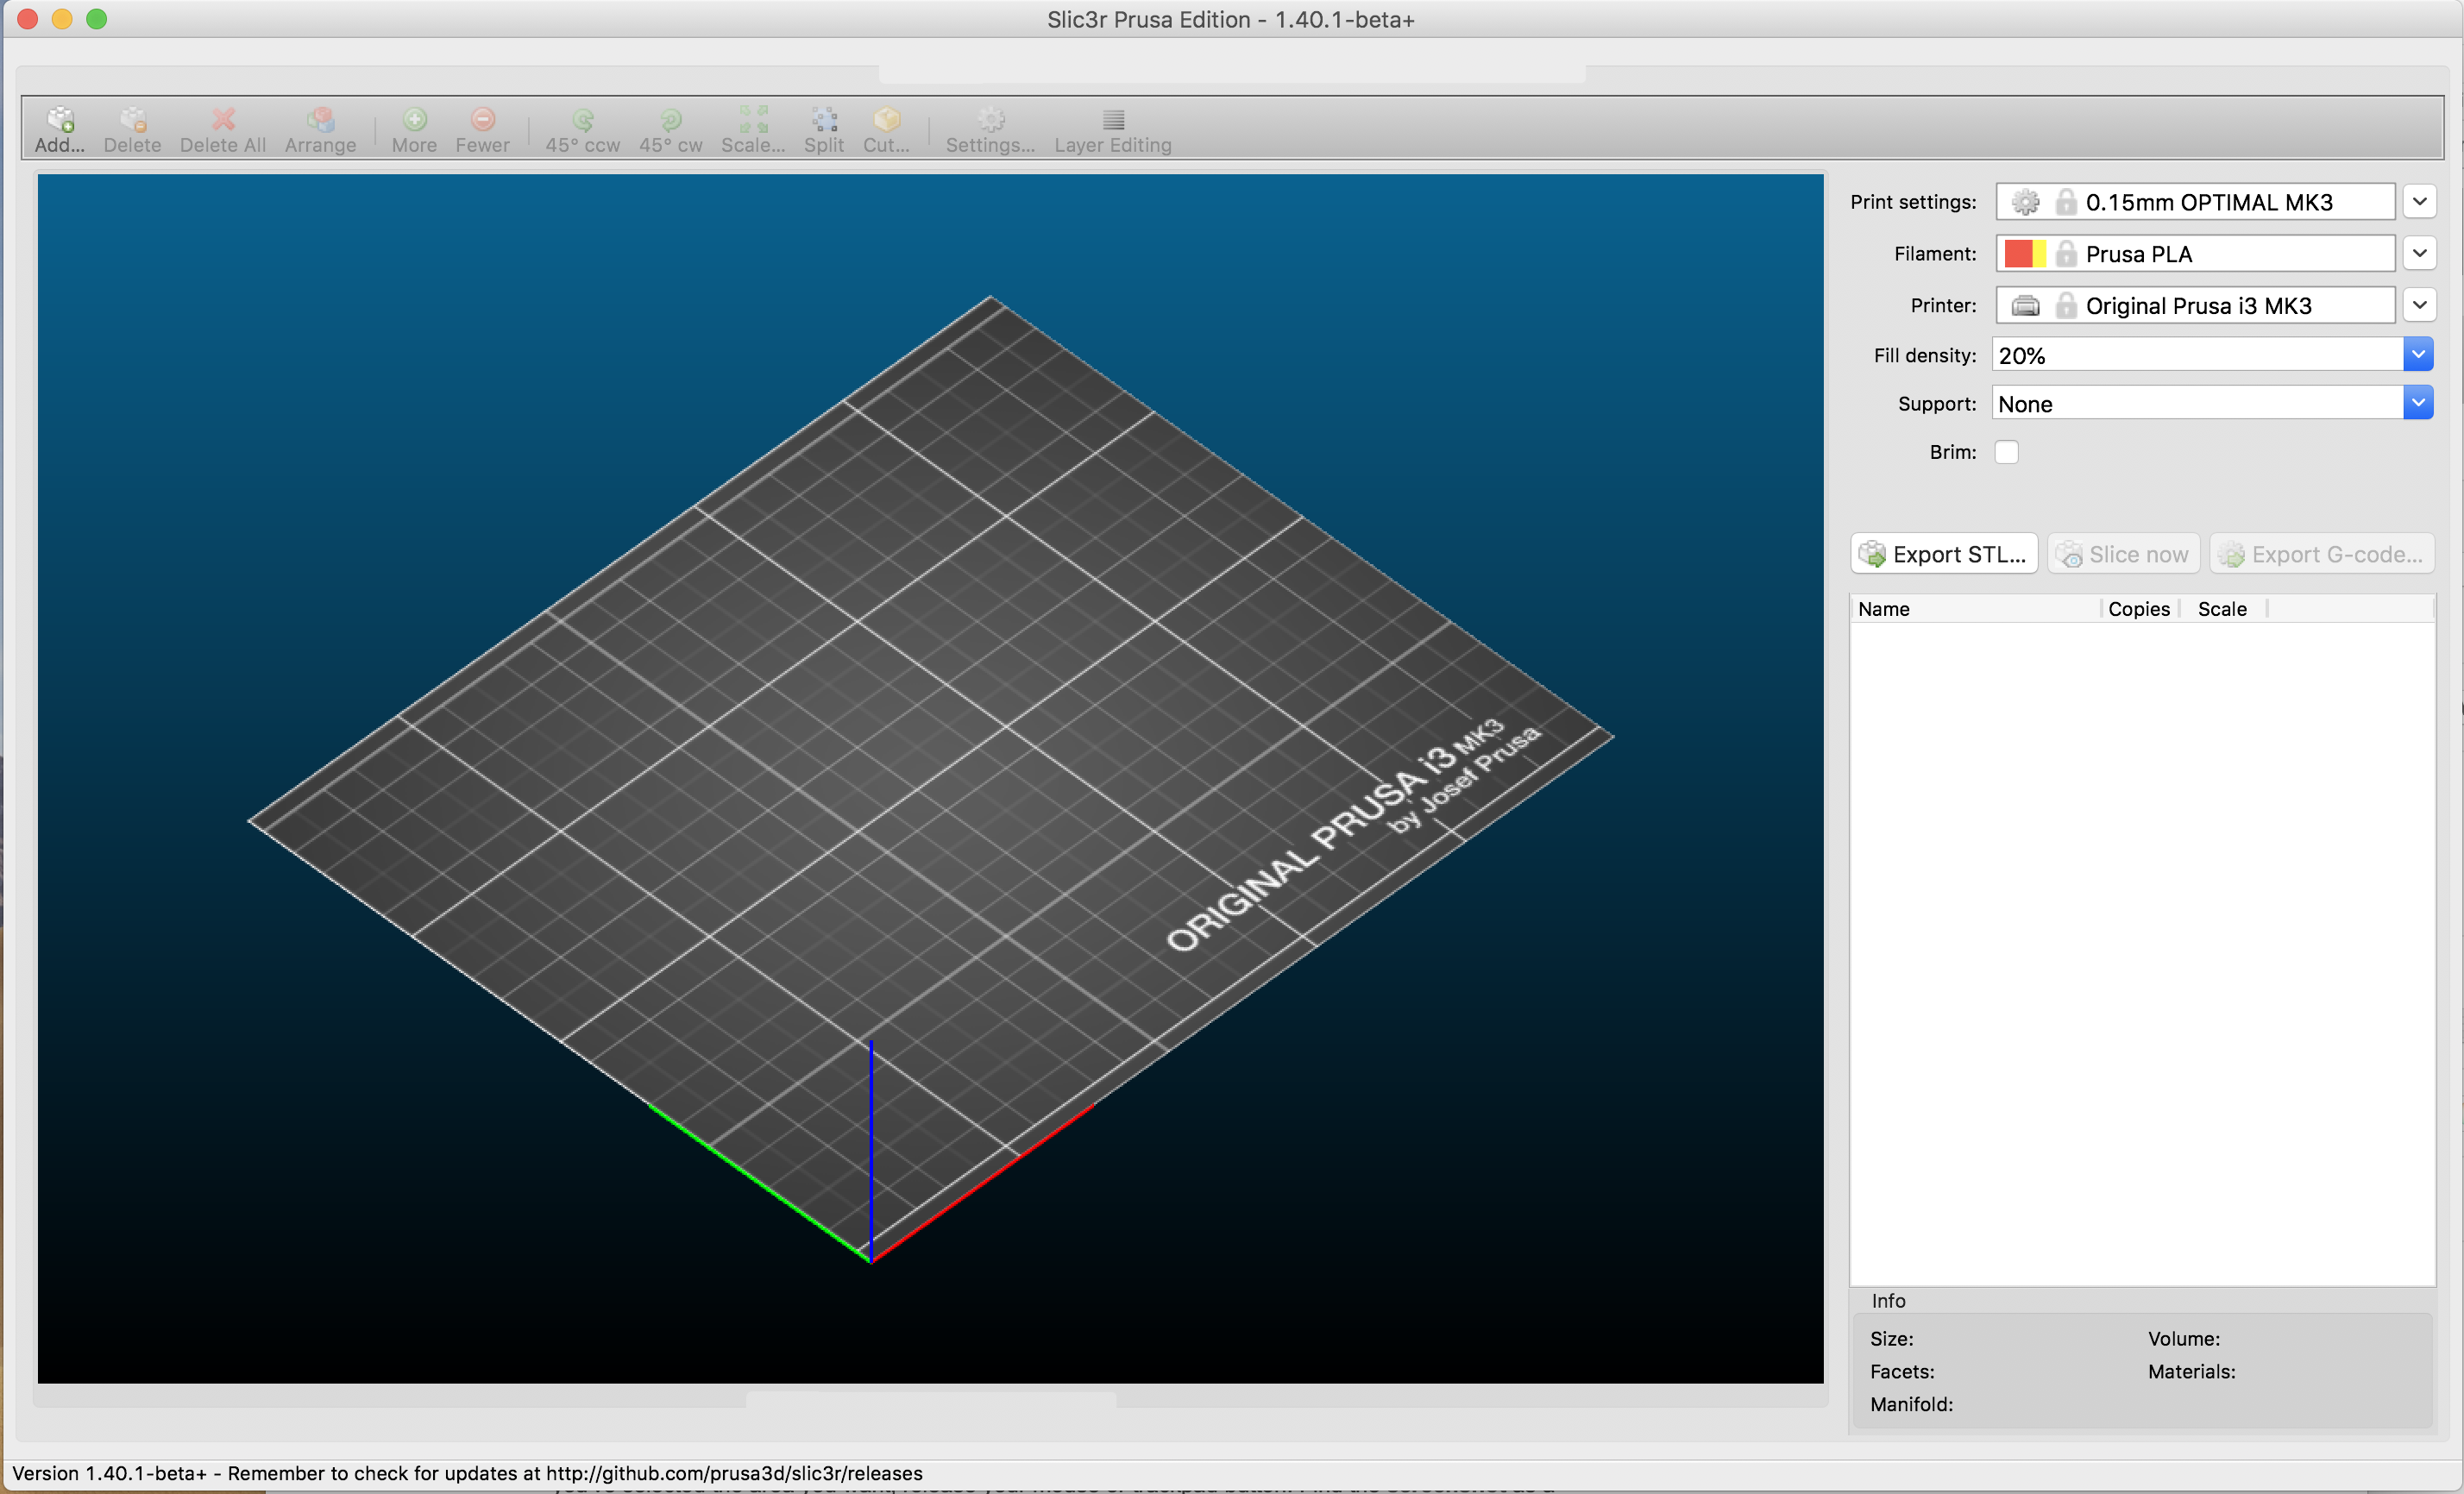Add a new model to the plater
Image resolution: width=2464 pixels, height=1494 pixels.
point(59,128)
